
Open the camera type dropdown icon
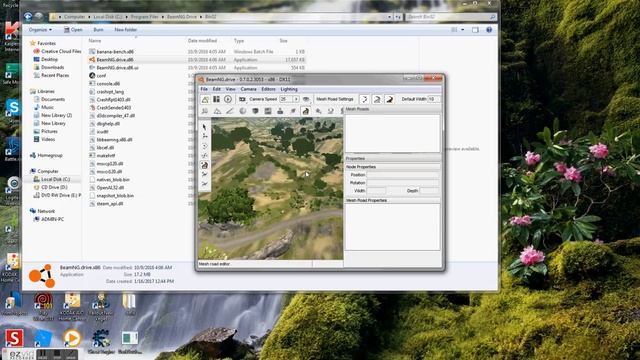click(x=242, y=99)
